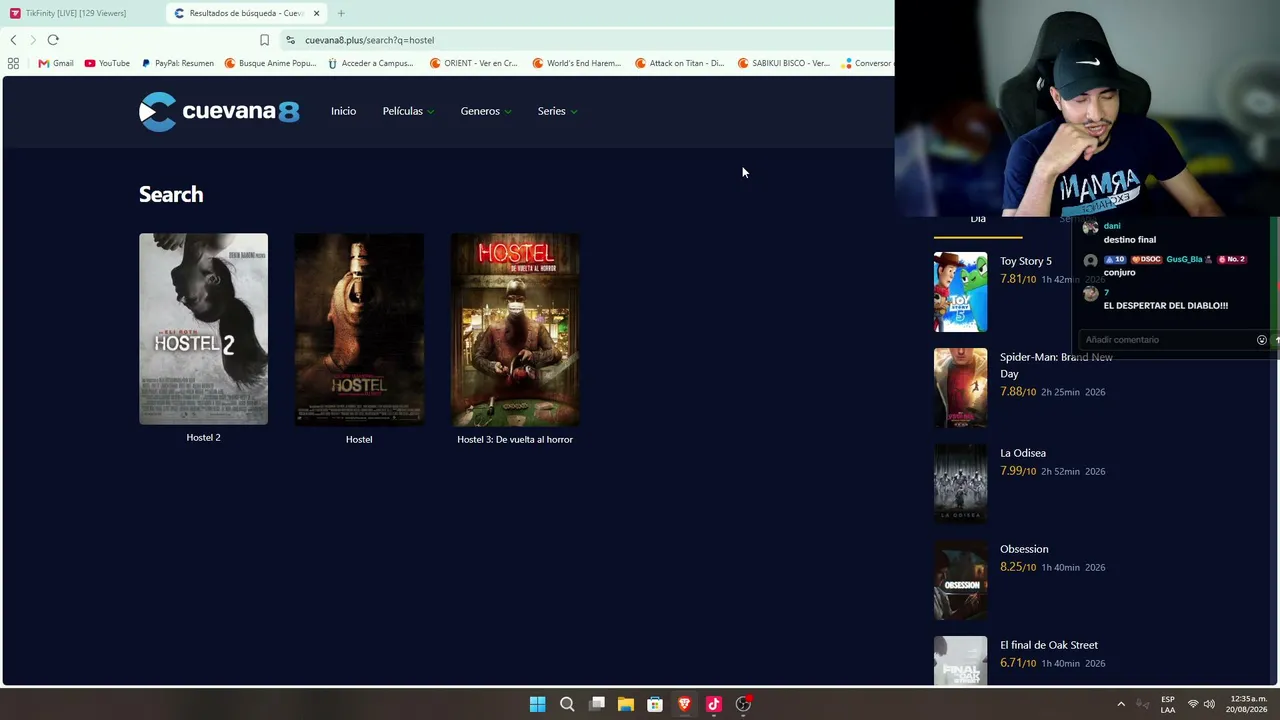Open Attack on Titan bookmark

point(680,63)
